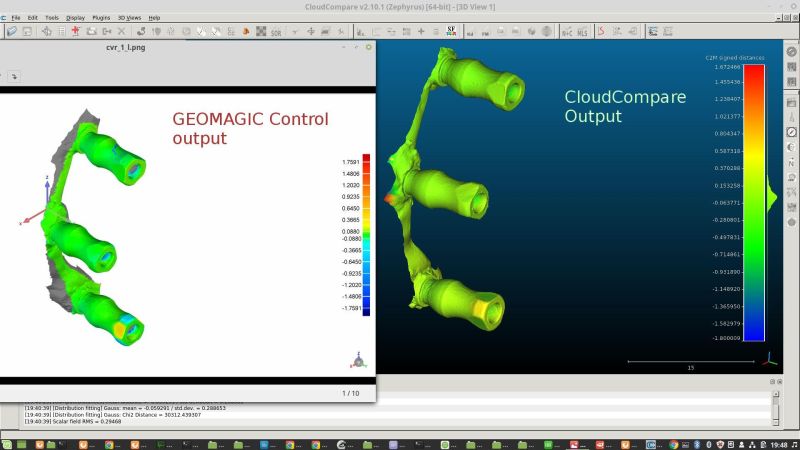
Task: Click the Chrome icon in the system tray
Action: (673, 445)
